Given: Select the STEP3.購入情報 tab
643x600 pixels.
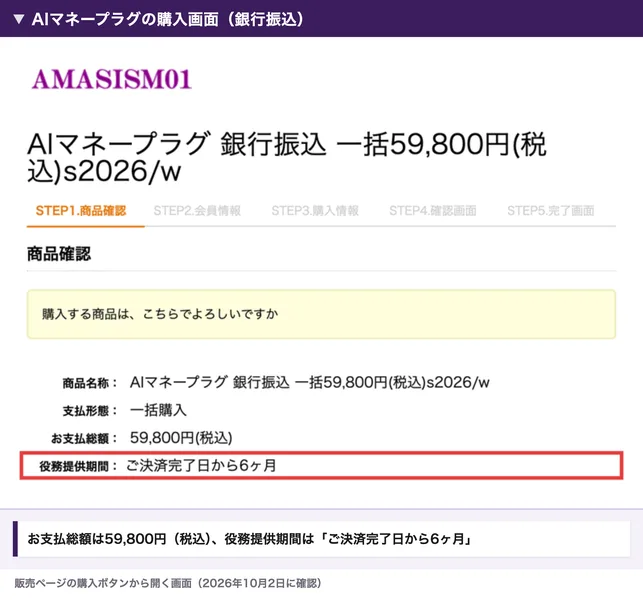Looking at the screenshot, I should click(315, 211).
